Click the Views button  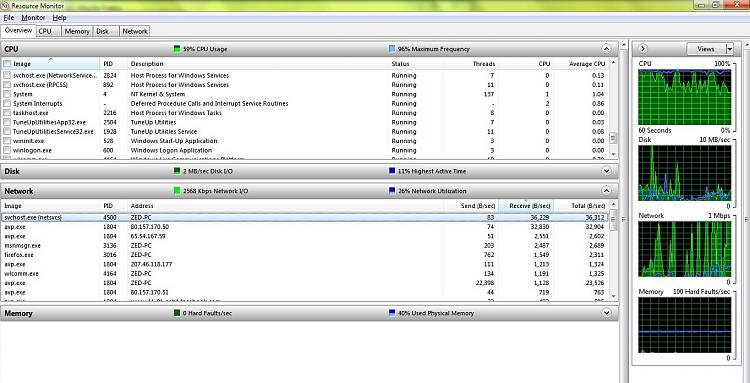click(x=706, y=49)
